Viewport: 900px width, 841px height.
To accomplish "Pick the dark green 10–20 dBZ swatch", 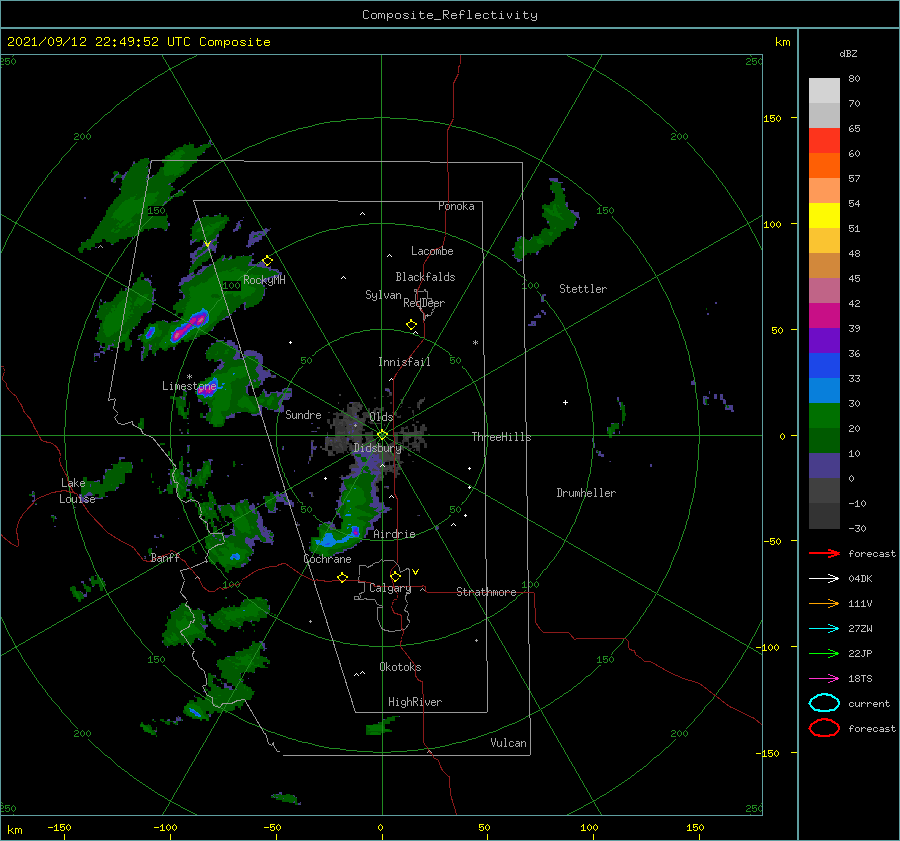I will point(824,441).
